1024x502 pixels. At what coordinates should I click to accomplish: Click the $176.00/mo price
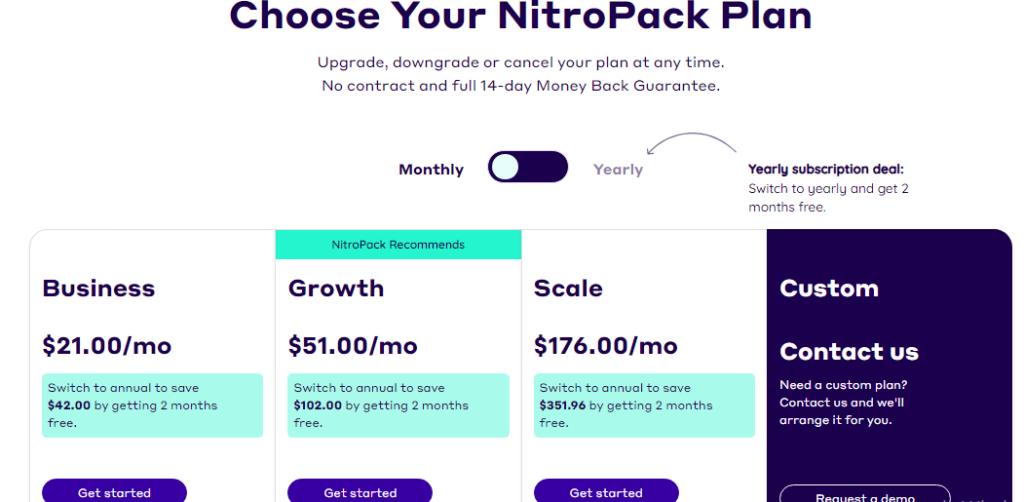(x=606, y=345)
